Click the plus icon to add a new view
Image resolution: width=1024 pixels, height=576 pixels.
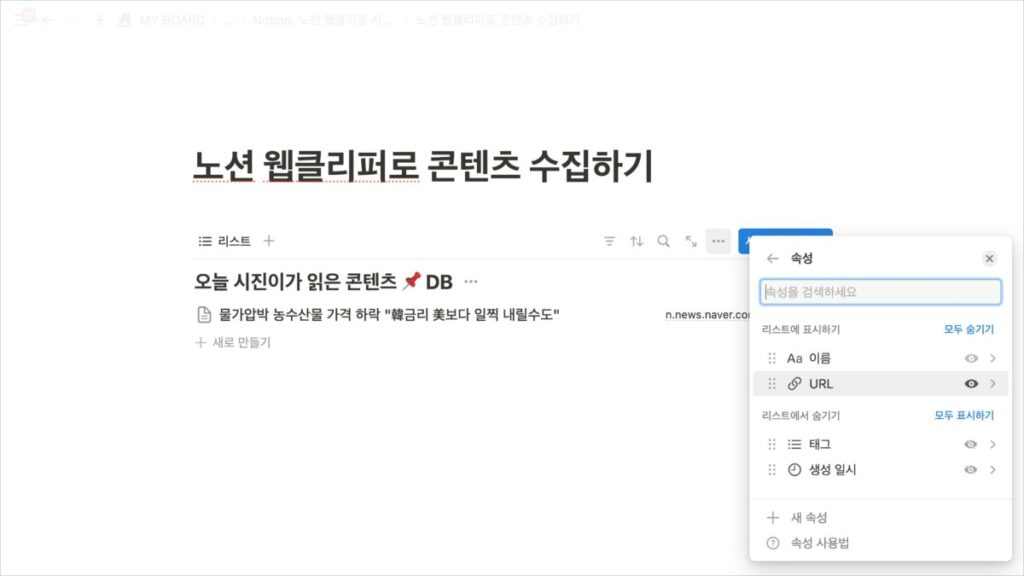click(269, 240)
